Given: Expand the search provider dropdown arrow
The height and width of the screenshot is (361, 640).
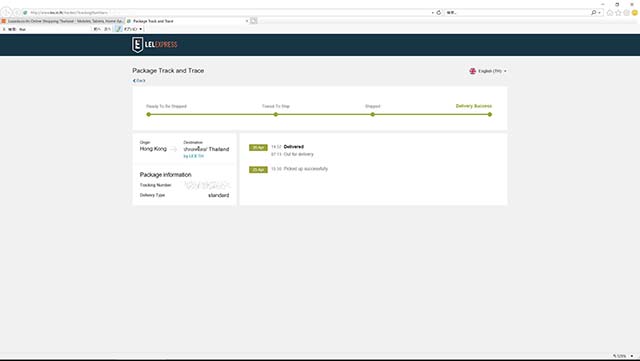Looking at the screenshot, I should (x=599, y=13).
